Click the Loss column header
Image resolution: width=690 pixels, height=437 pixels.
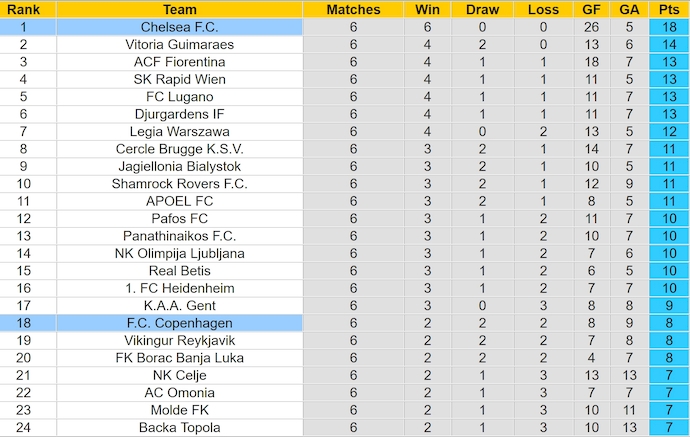[543, 9]
